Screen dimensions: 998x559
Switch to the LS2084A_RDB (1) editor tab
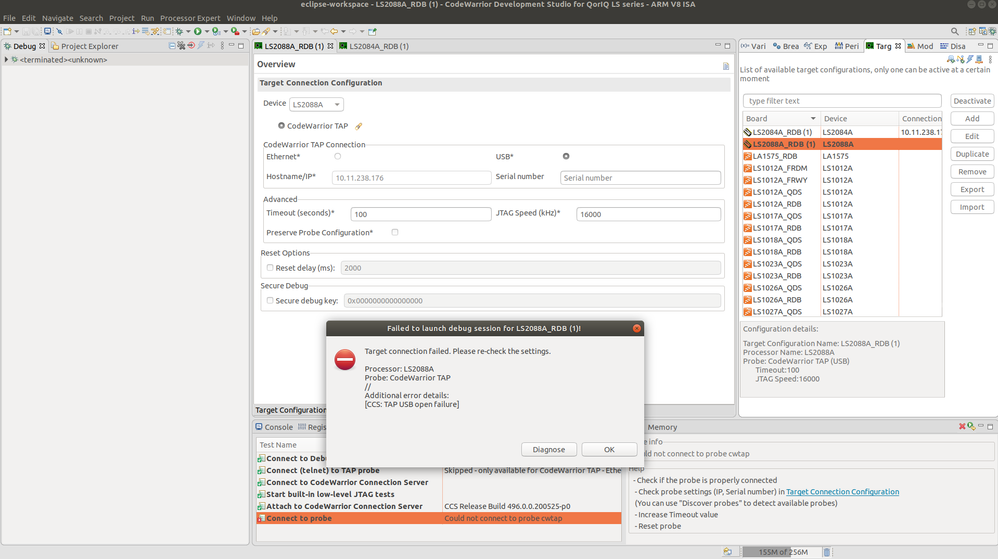374,46
